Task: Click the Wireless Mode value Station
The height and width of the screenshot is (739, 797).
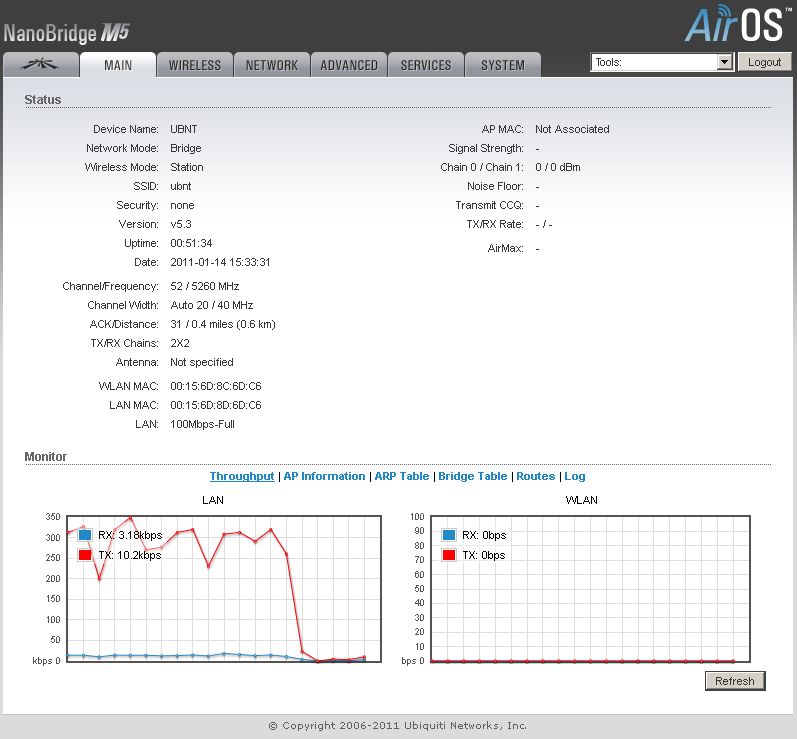Action: click(x=187, y=167)
